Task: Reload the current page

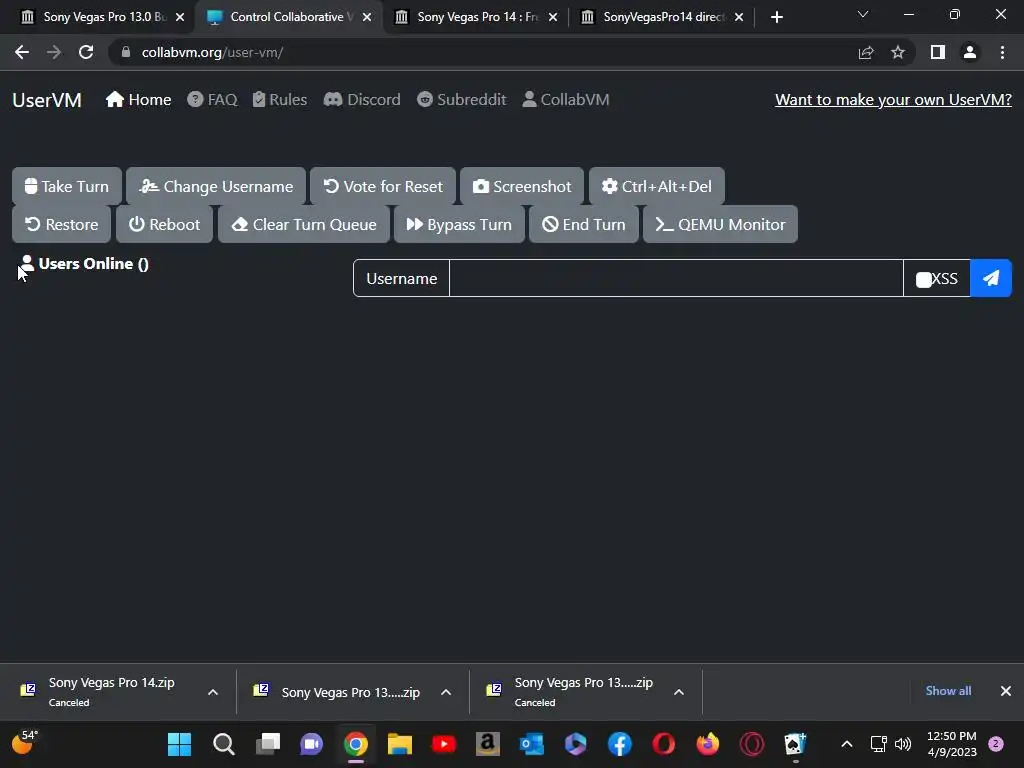Action: [86, 52]
